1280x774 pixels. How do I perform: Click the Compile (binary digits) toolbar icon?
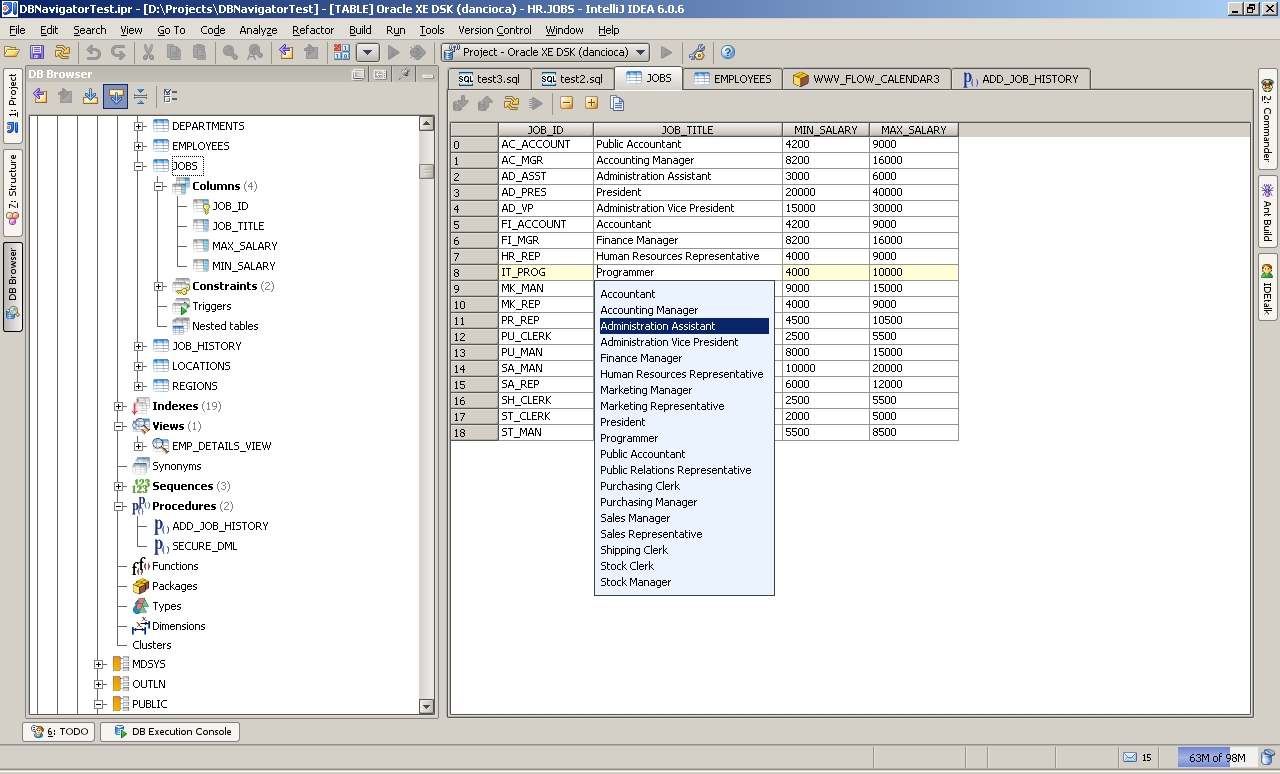342,52
